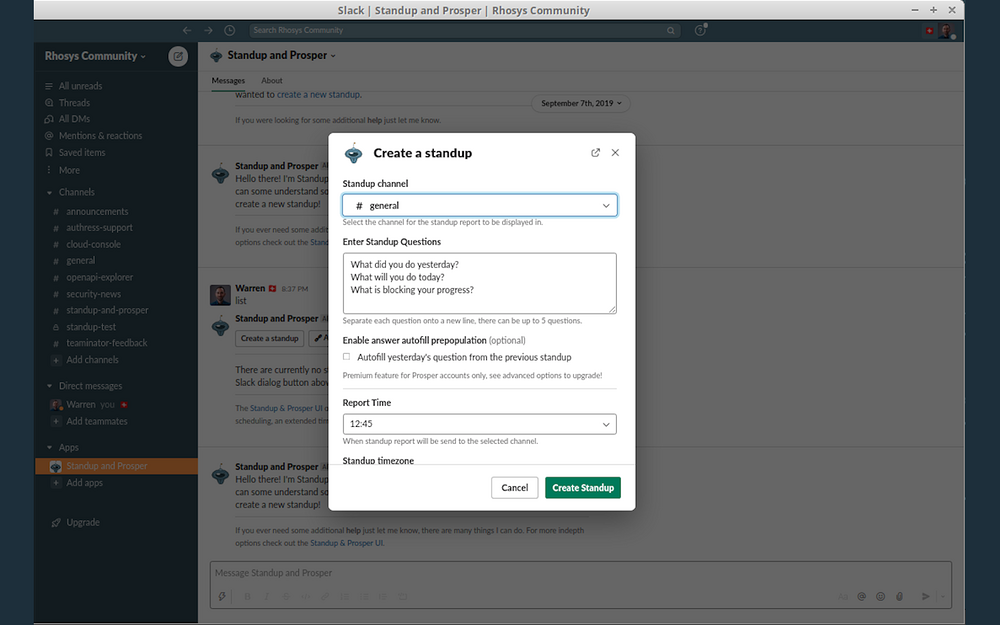
Task: Toggle bold formatting in composer
Action: (247, 597)
